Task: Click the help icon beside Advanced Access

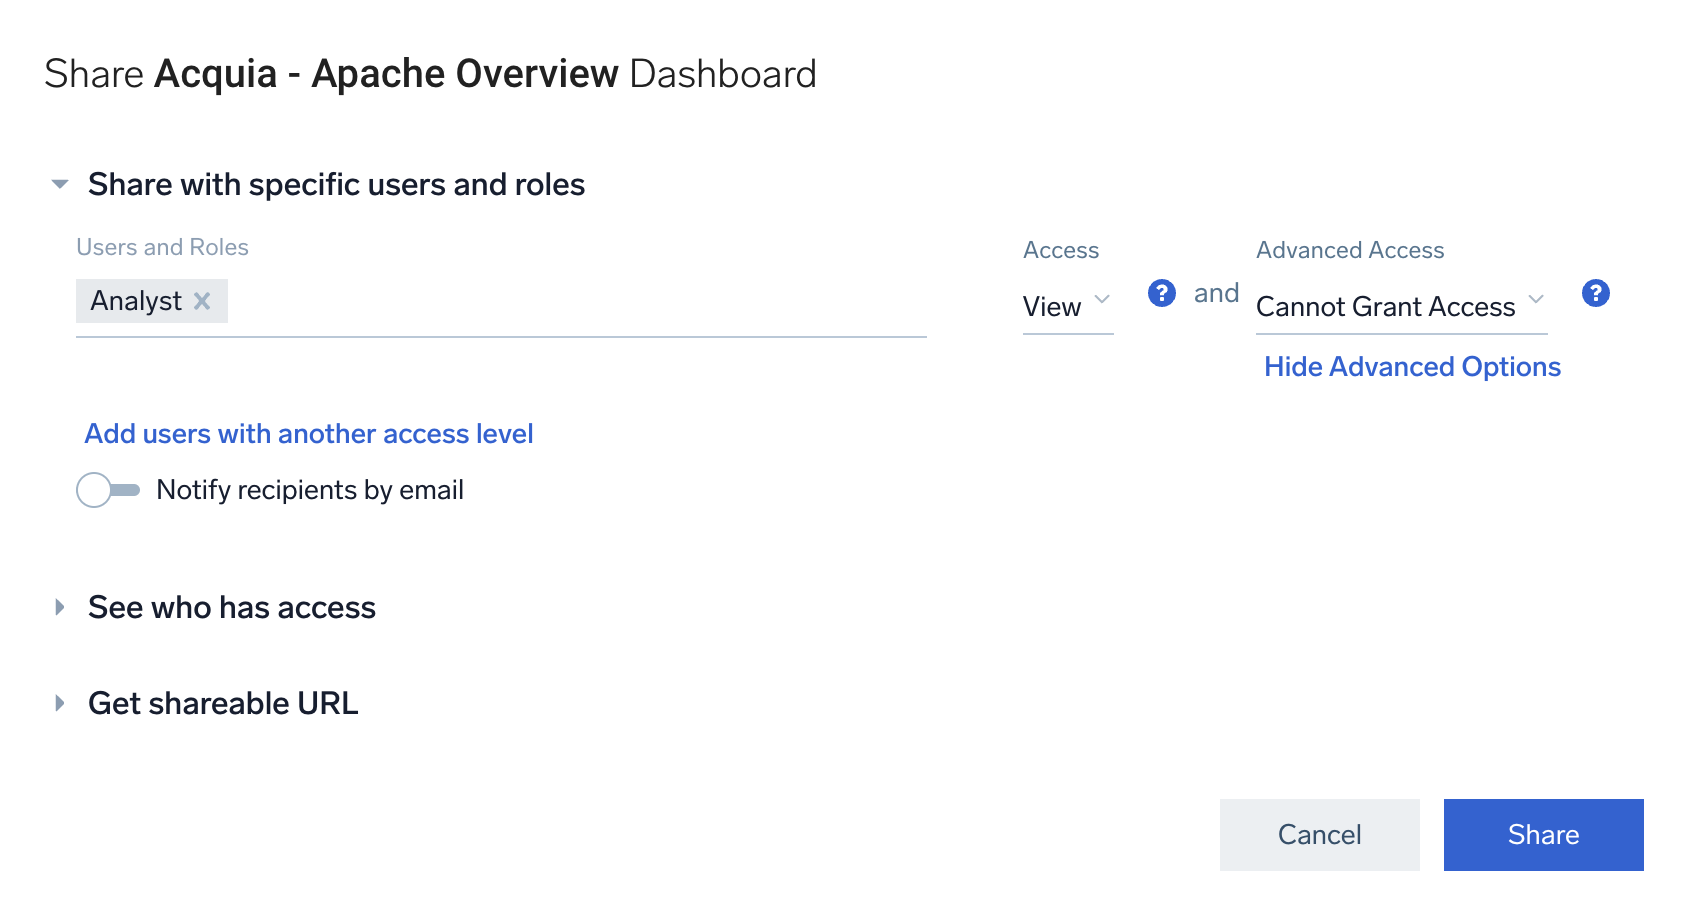Action: (x=1595, y=293)
